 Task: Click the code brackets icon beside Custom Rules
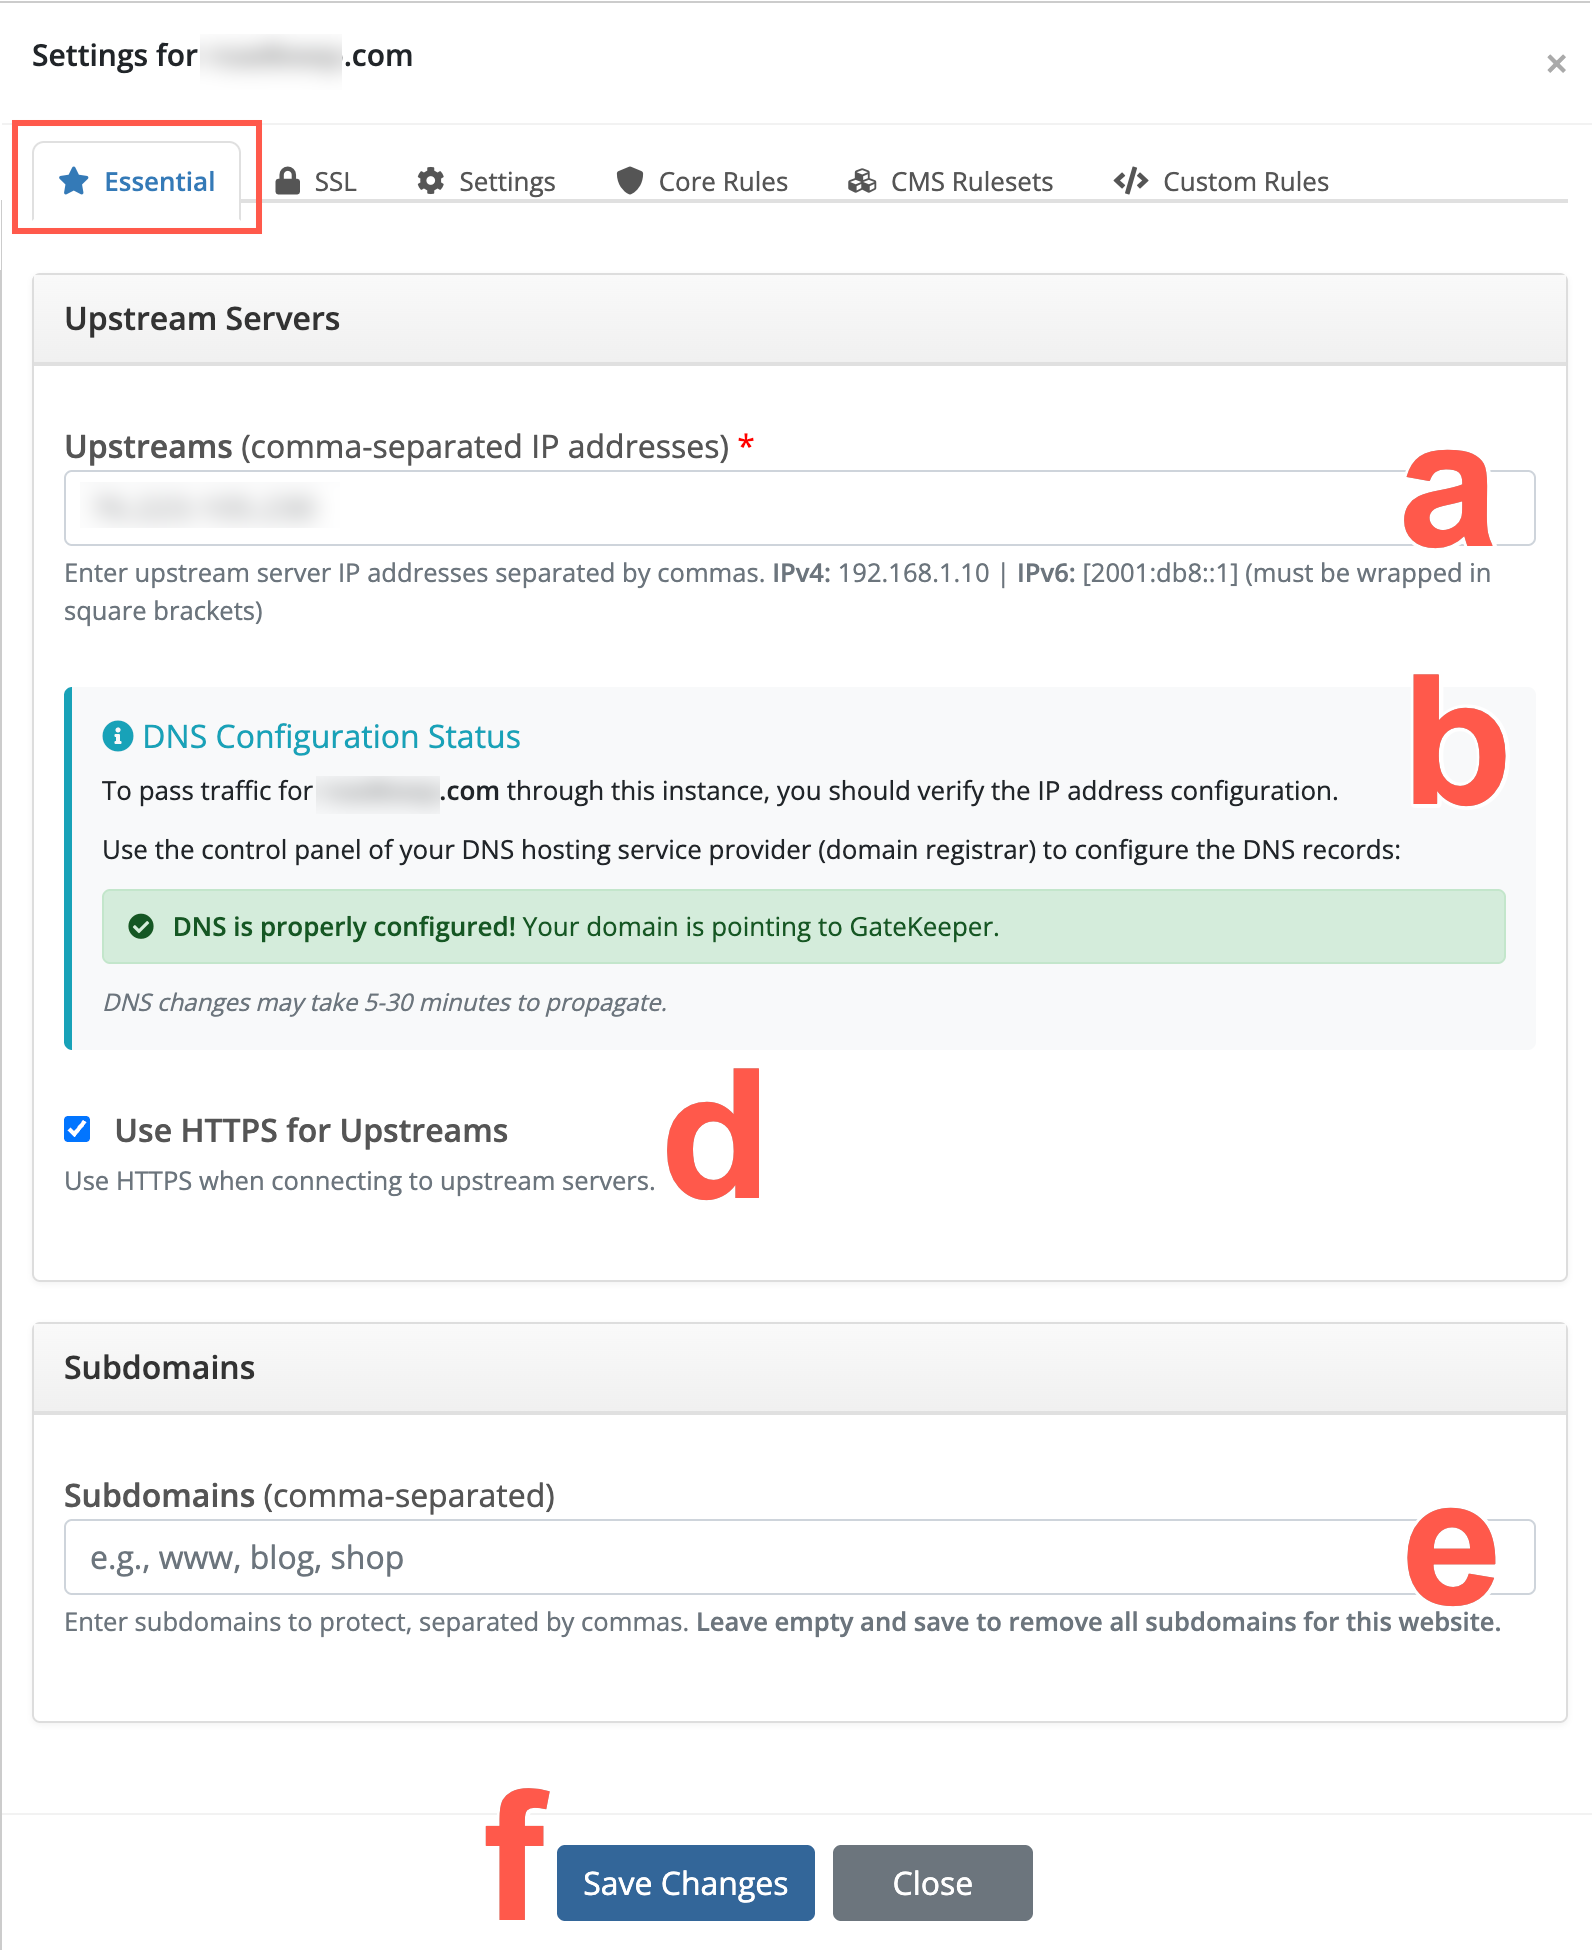coord(1131,181)
